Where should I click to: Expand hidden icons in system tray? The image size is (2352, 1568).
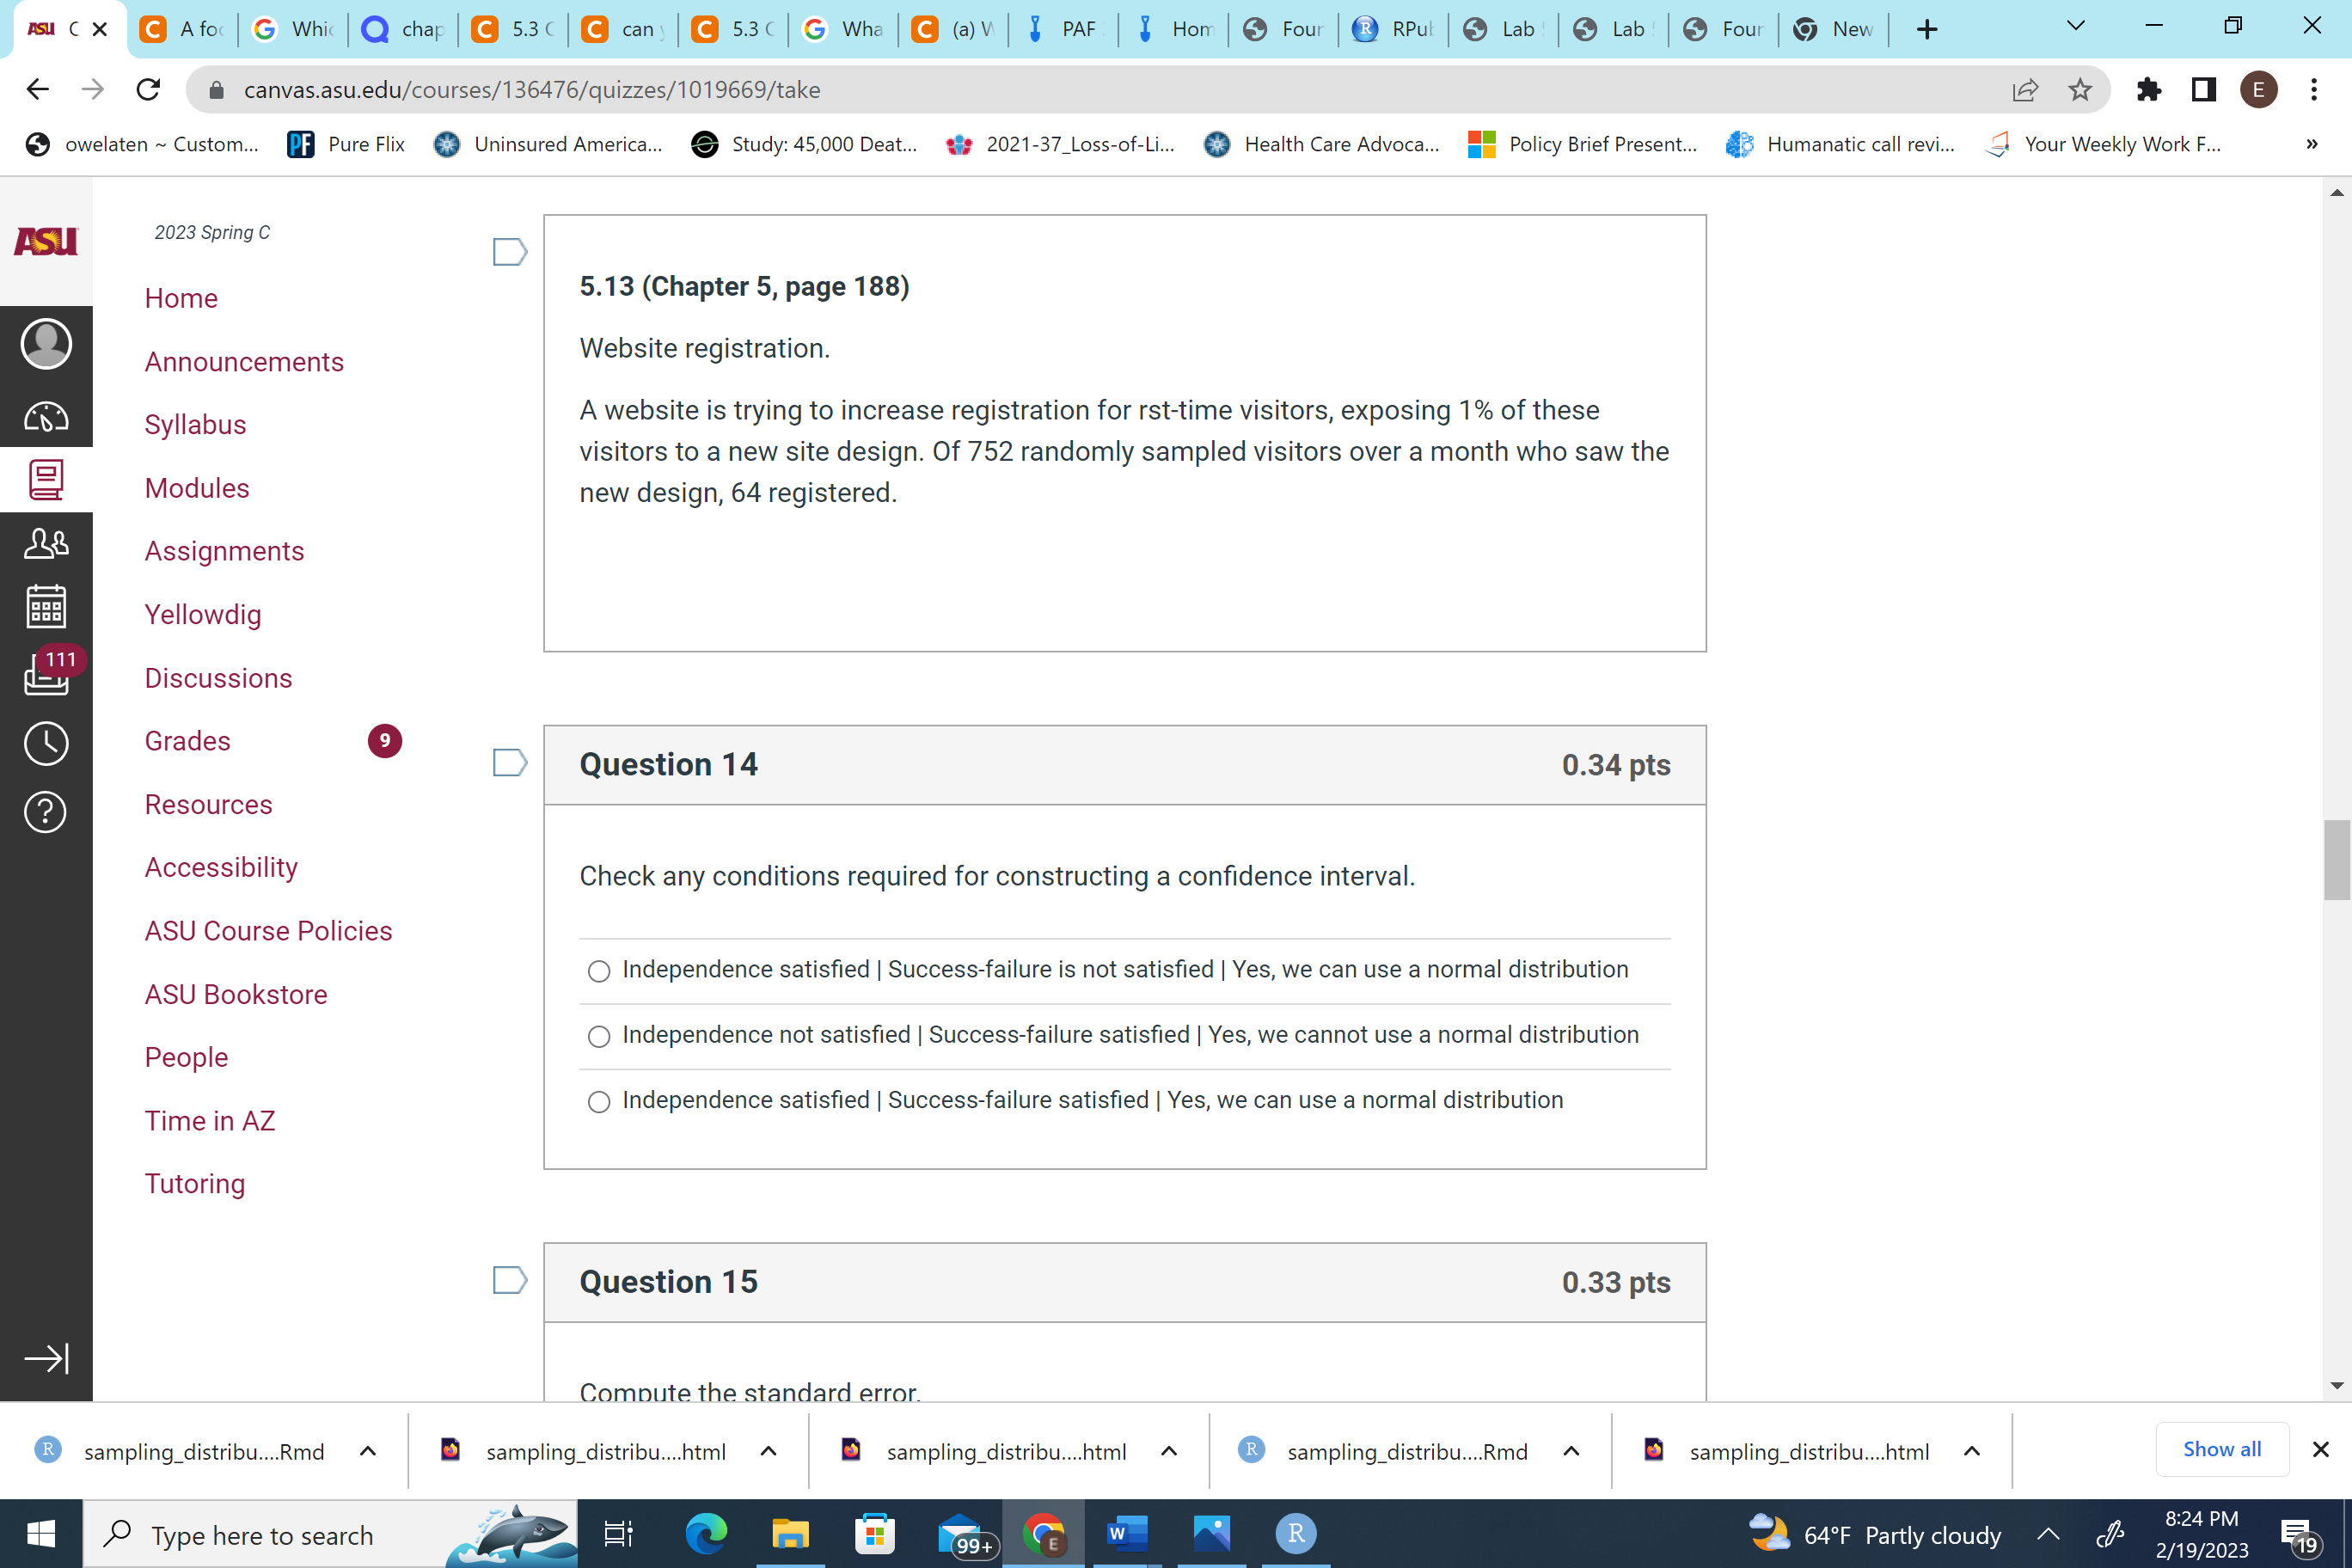click(2048, 1534)
